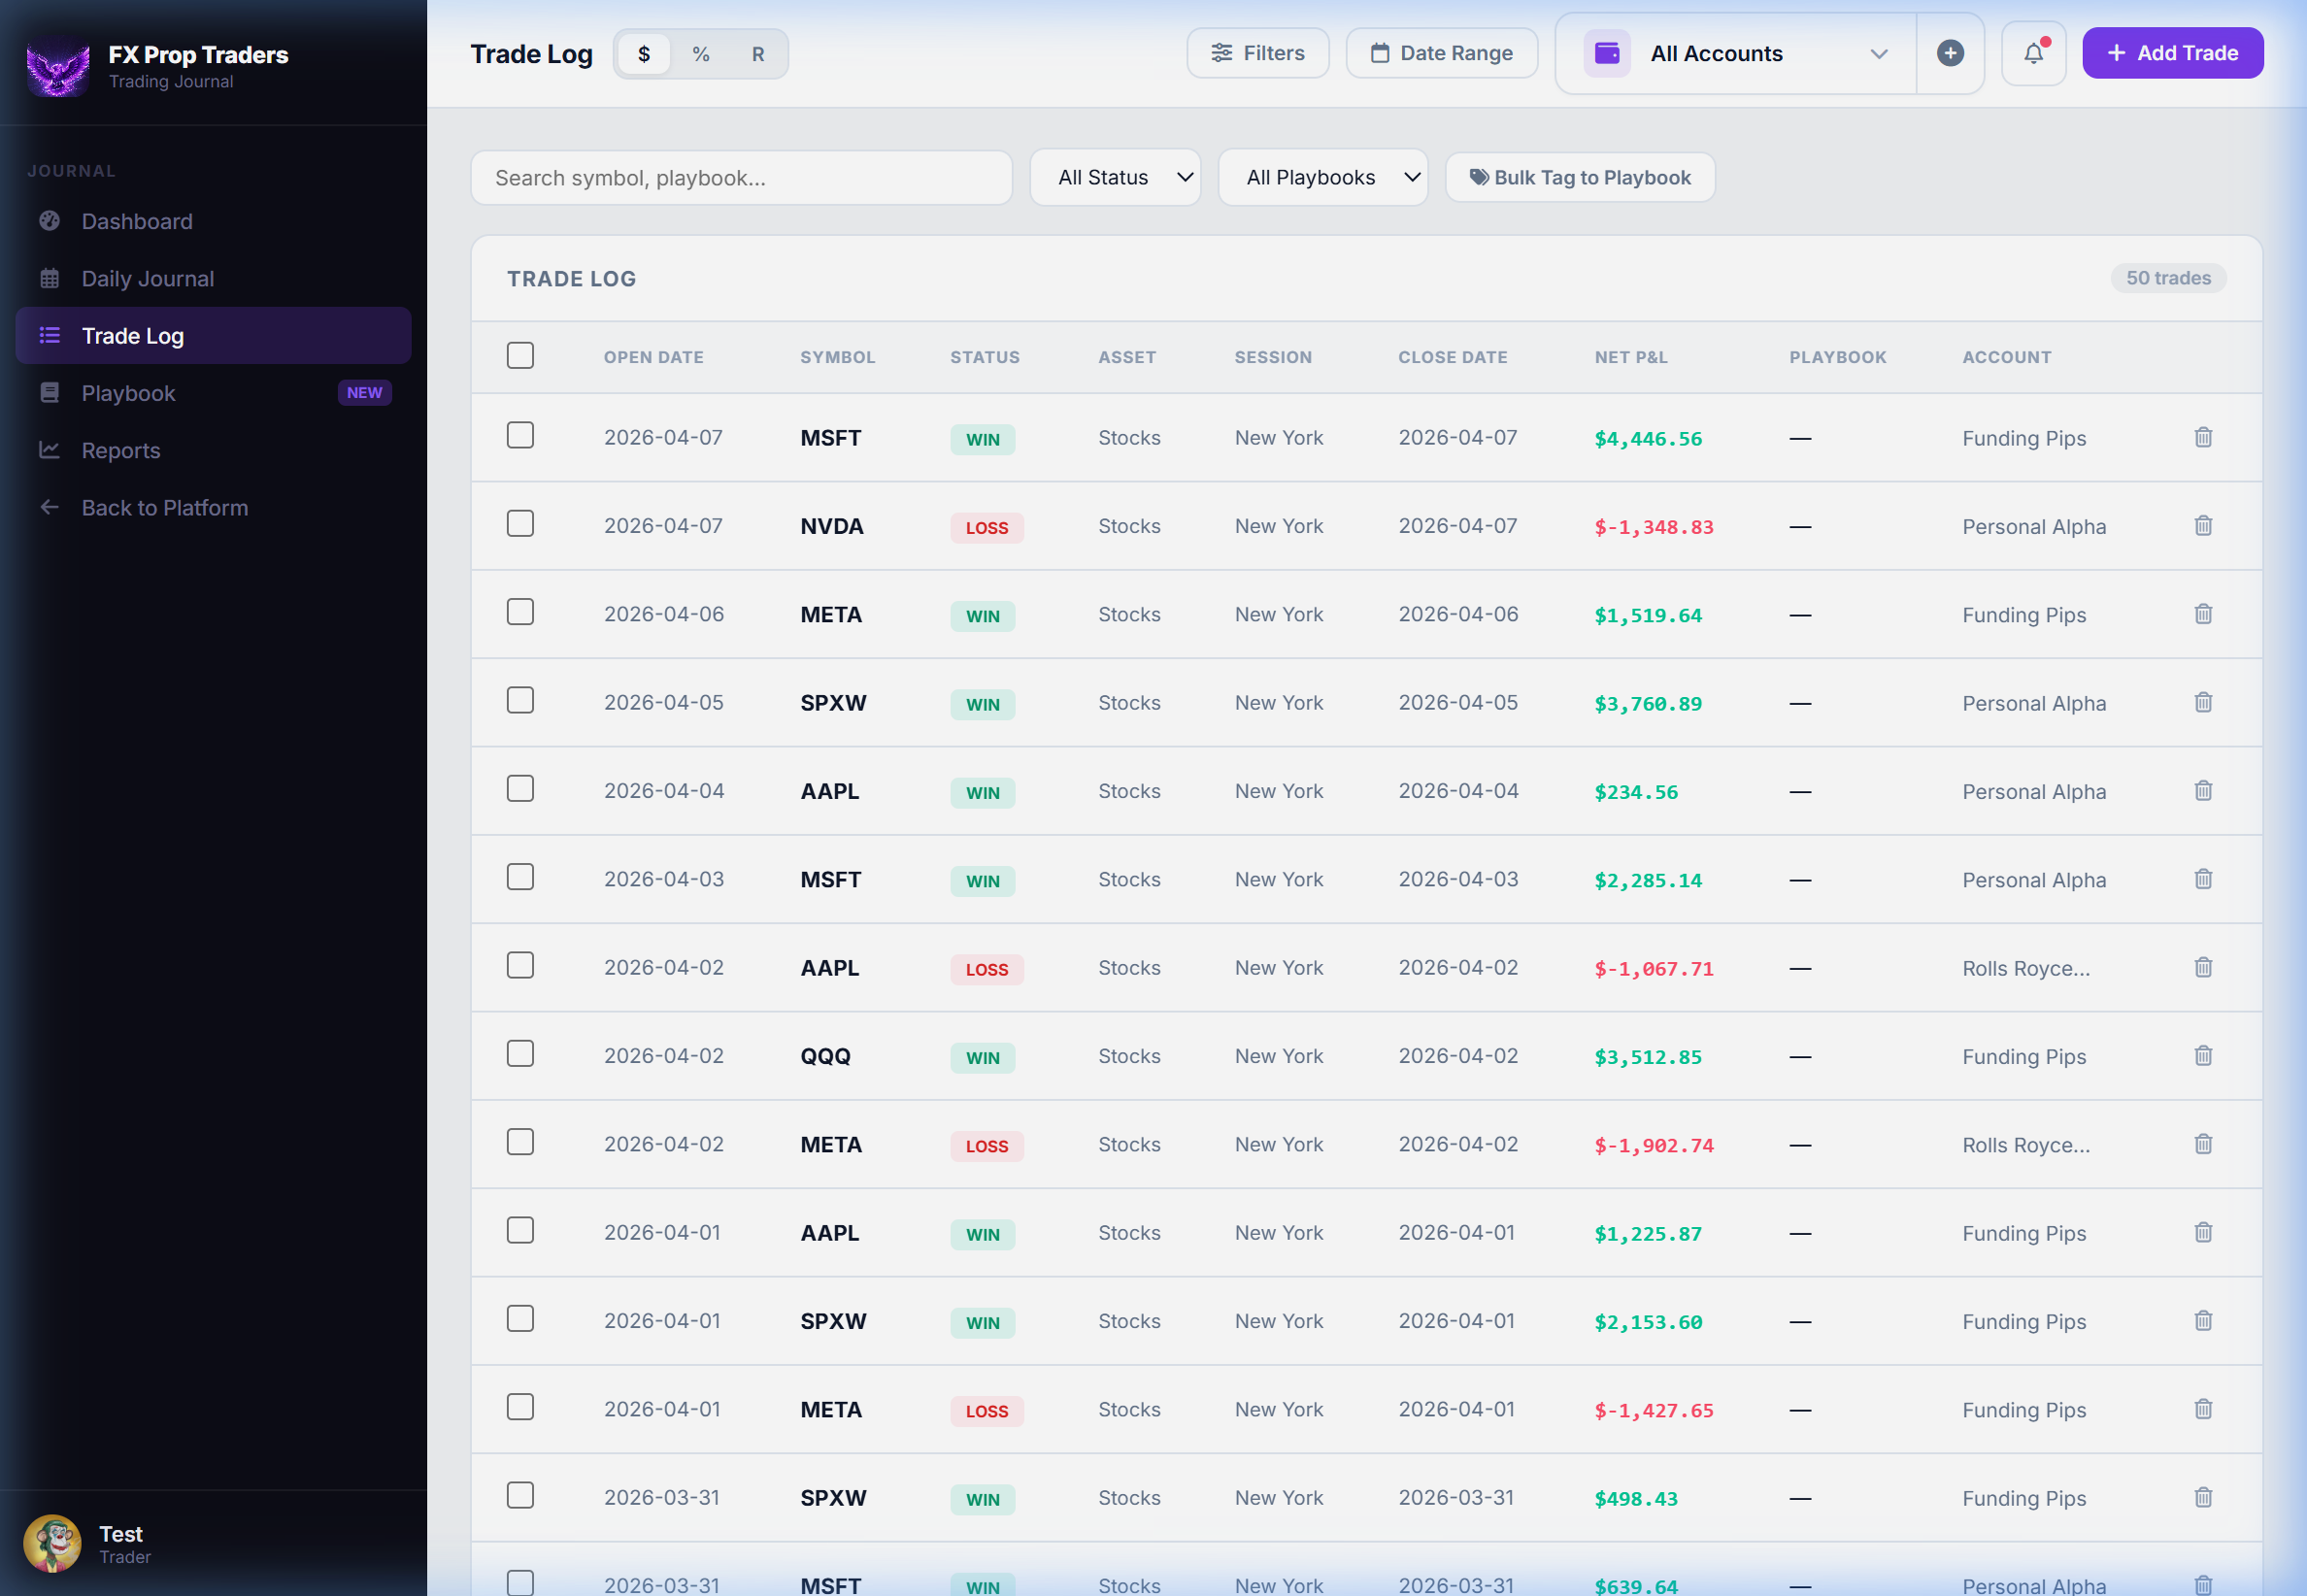Delete the META loss trade dated 2026-04-02
This screenshot has height=1596, width=2307.
point(2202,1144)
